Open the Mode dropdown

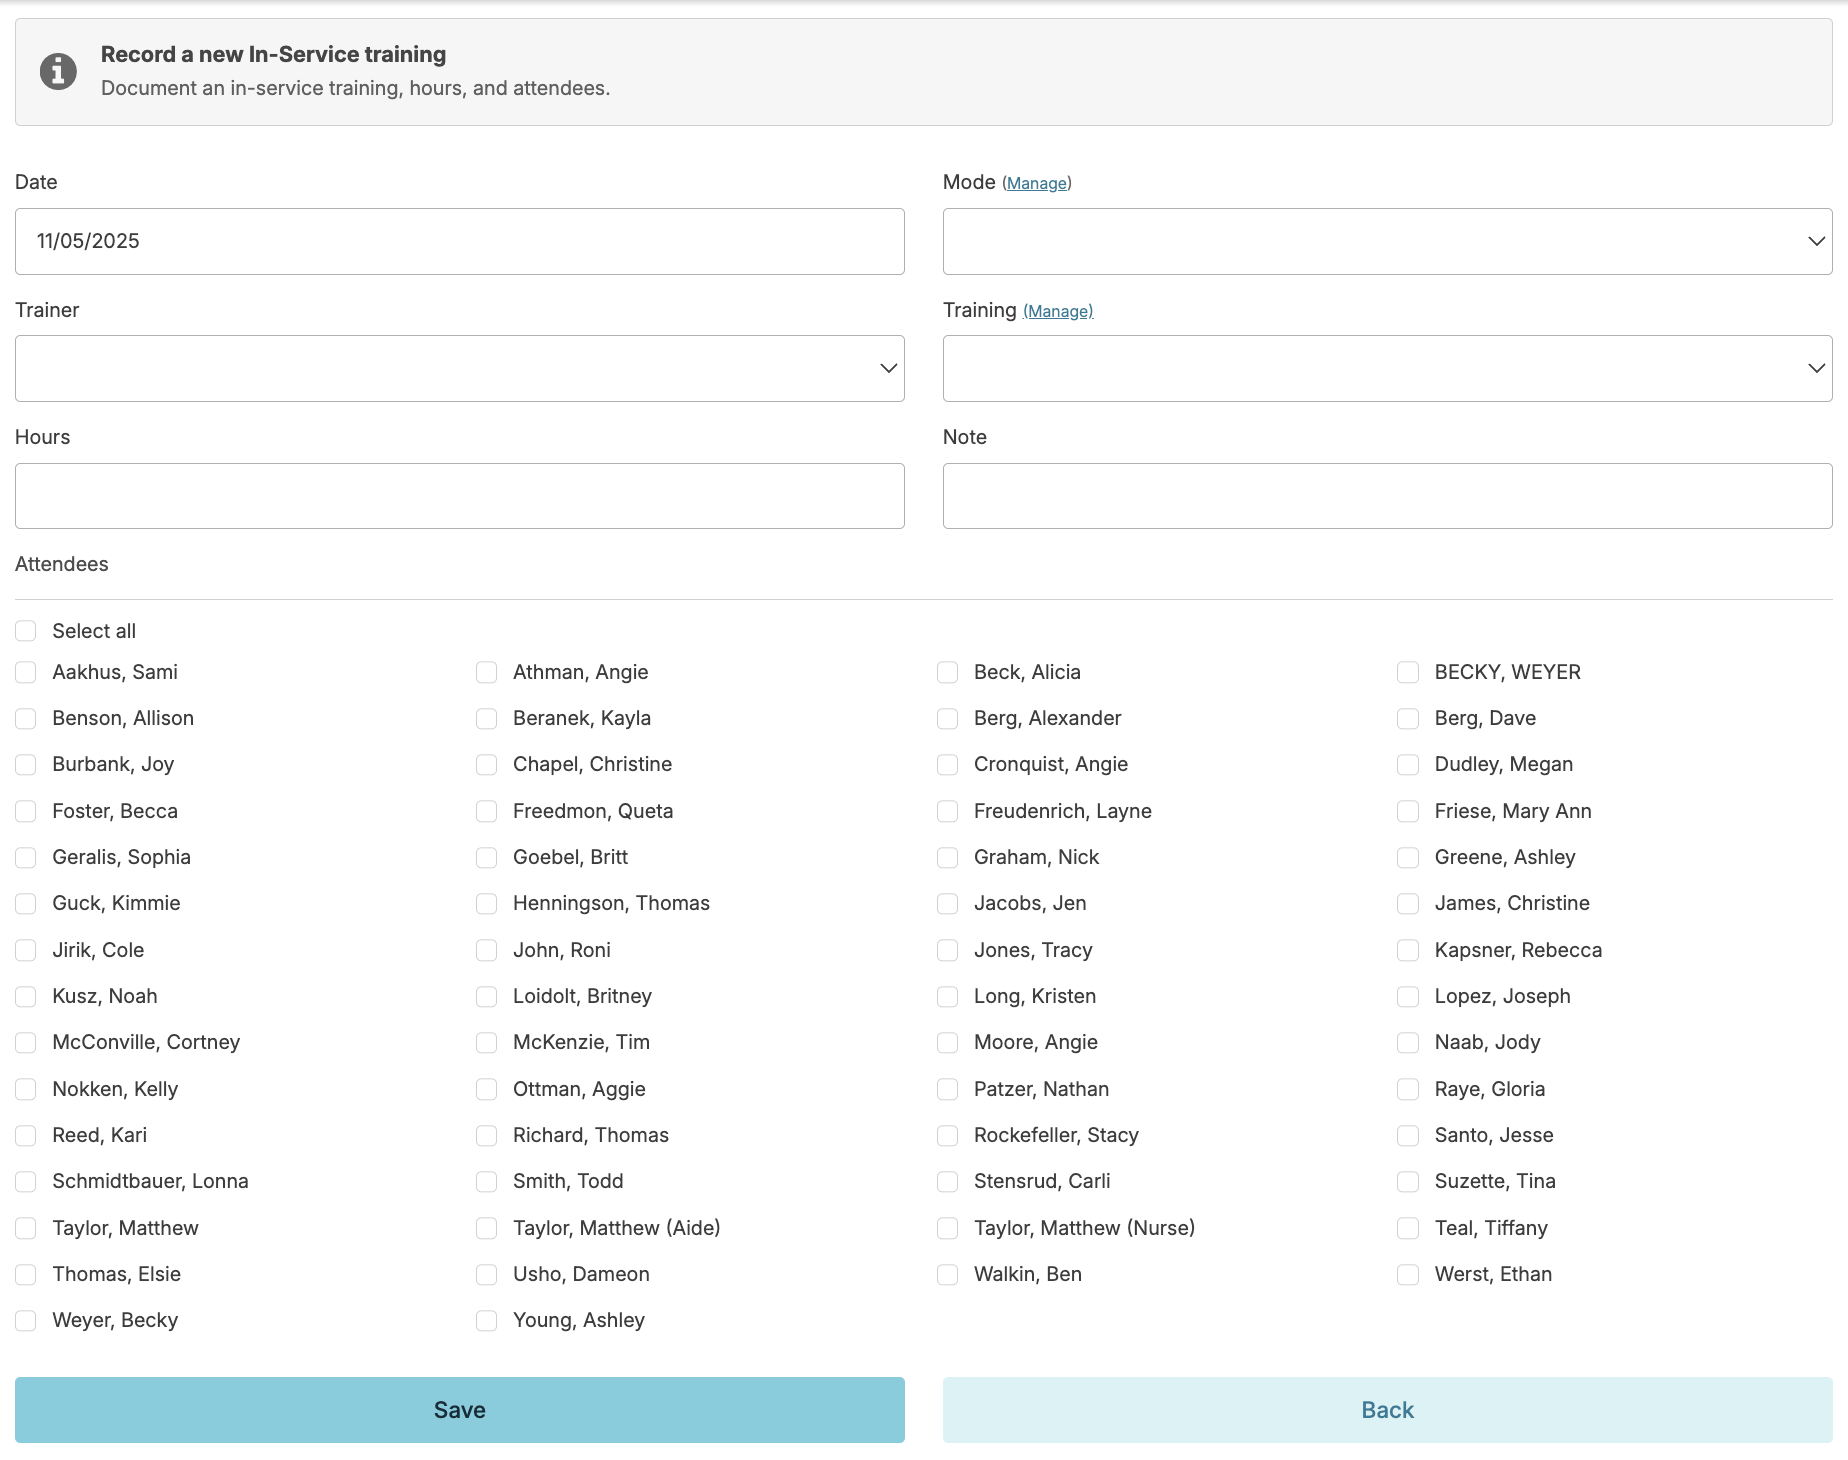[1387, 241]
